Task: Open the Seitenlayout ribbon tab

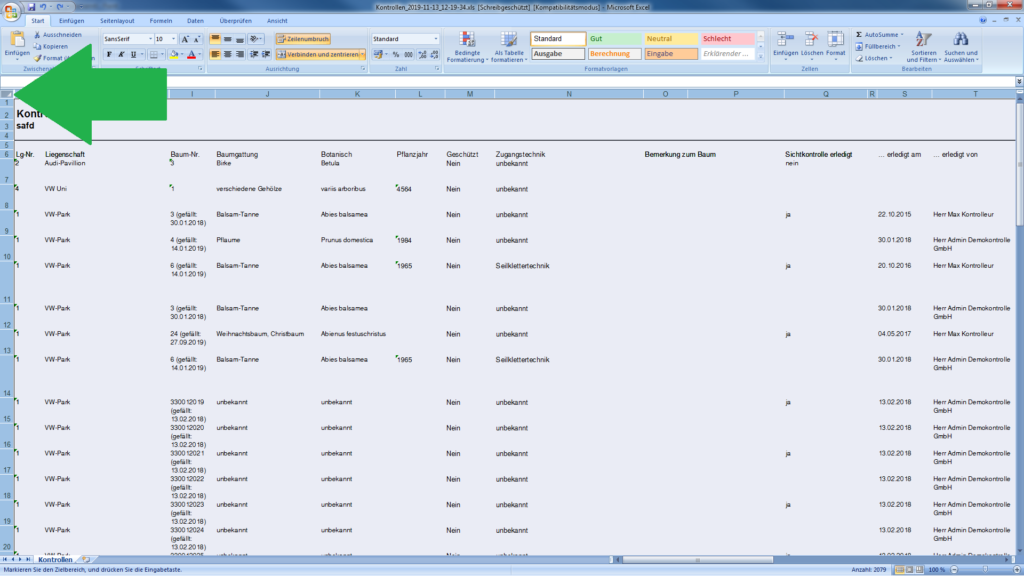Action: 118,20
